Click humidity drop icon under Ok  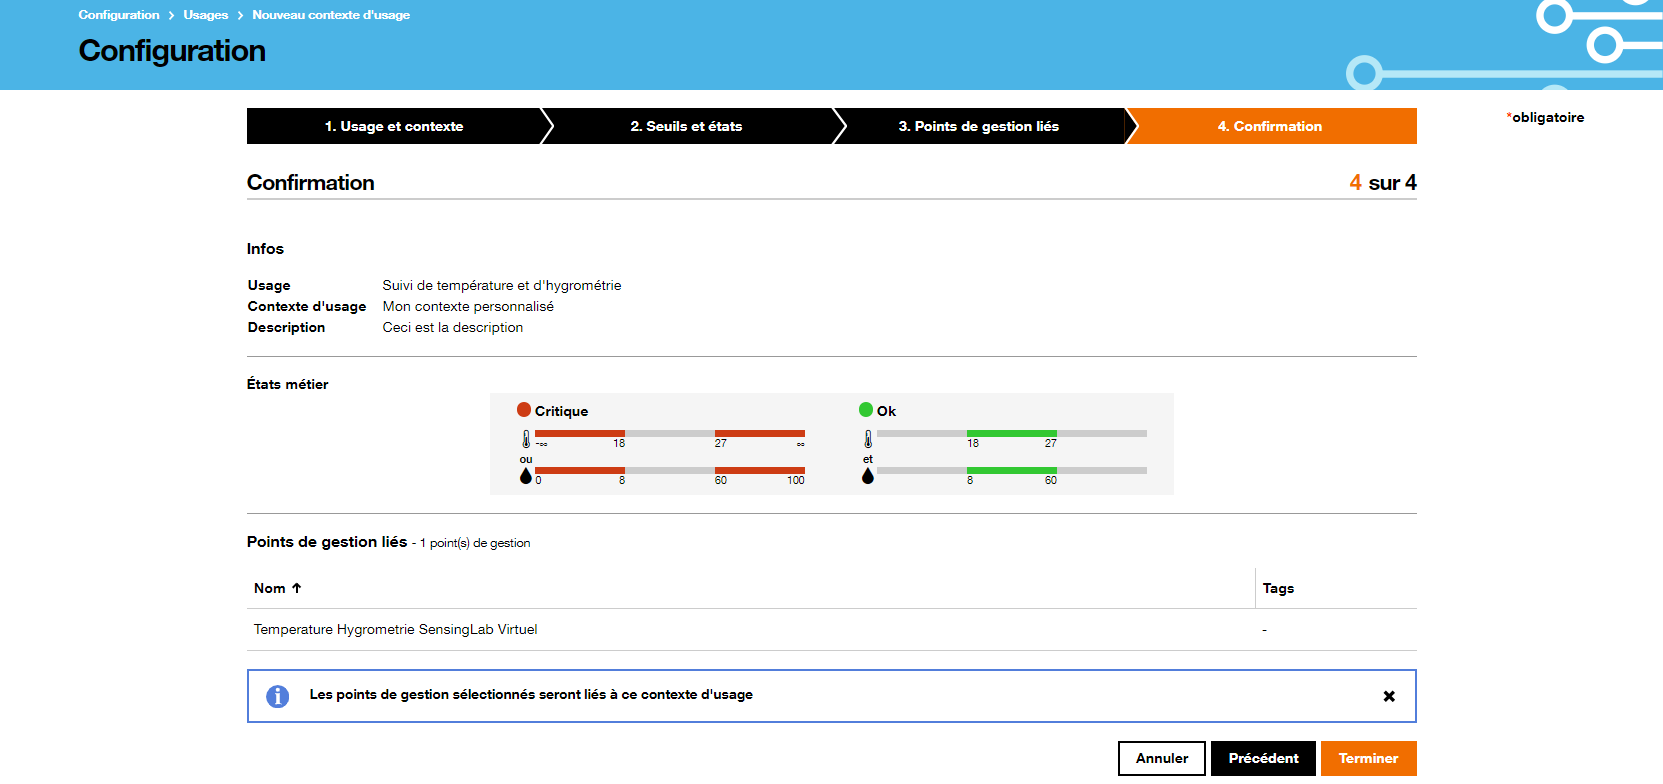868,476
